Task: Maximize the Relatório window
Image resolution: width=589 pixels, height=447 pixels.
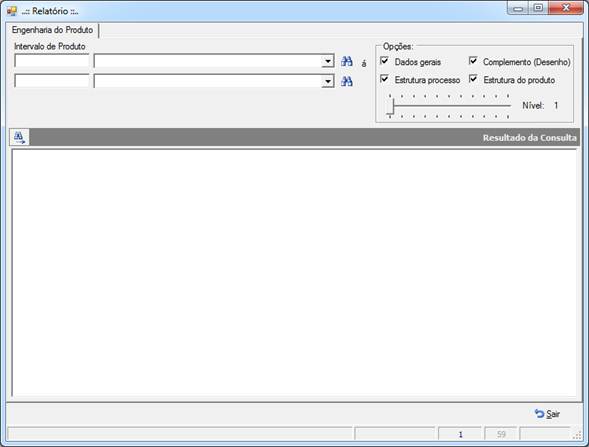Action: pyautogui.click(x=538, y=8)
